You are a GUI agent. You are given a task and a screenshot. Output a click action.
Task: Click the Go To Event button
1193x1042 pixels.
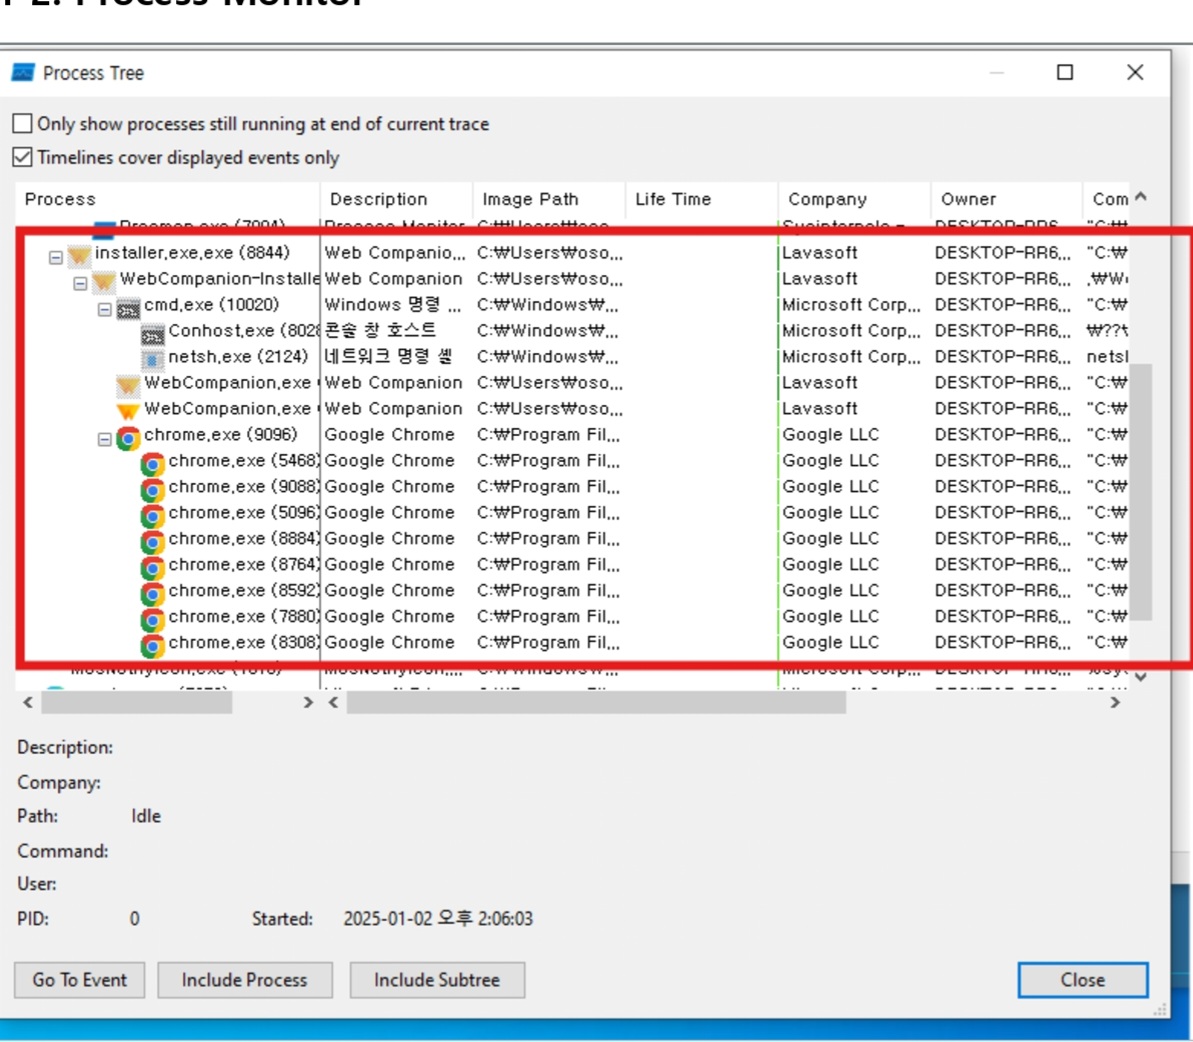pos(79,980)
